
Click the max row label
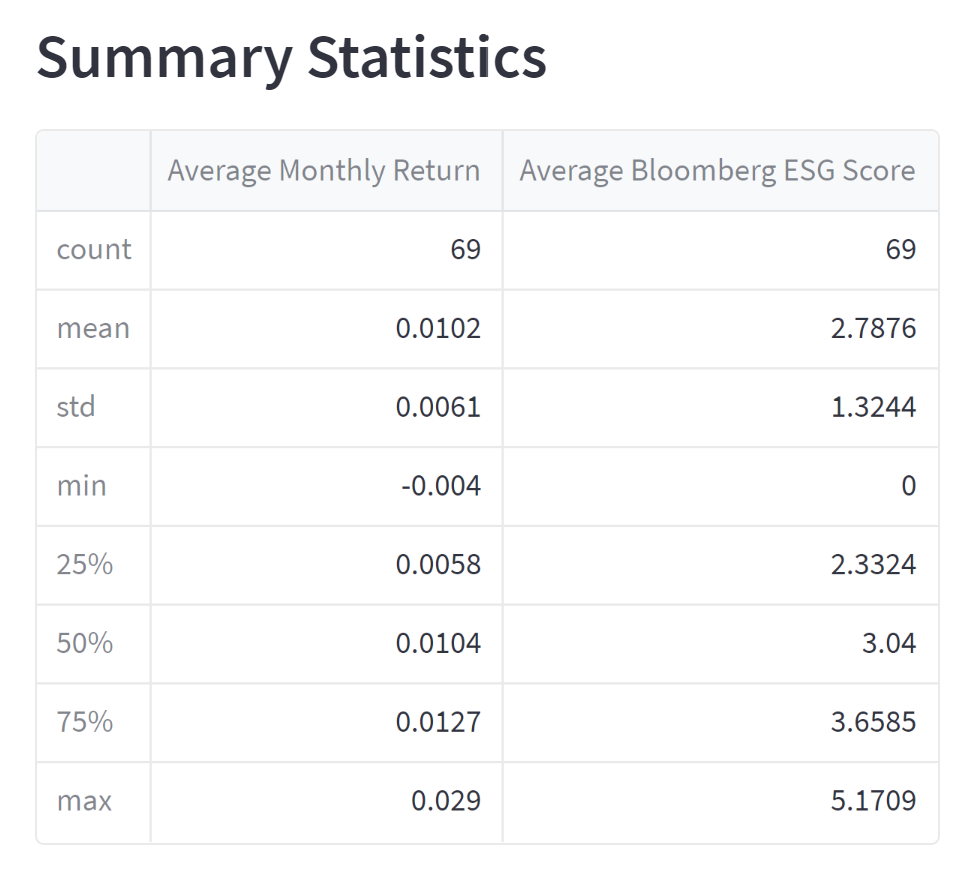[84, 801]
